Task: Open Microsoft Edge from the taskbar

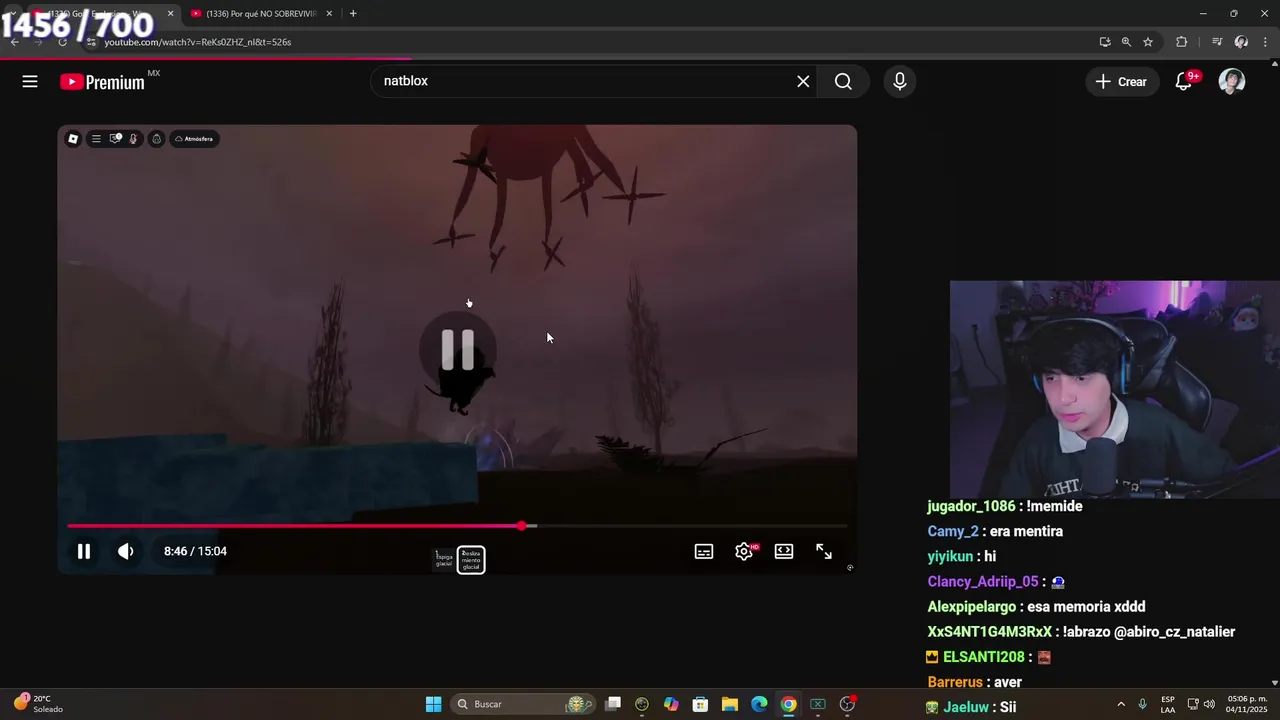Action: (x=759, y=704)
